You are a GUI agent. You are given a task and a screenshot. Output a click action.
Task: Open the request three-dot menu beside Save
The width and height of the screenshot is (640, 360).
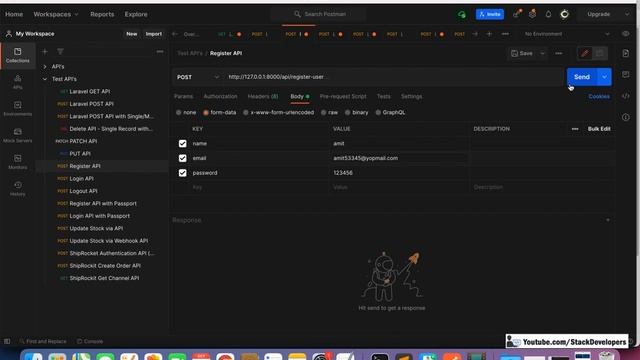pos(558,53)
